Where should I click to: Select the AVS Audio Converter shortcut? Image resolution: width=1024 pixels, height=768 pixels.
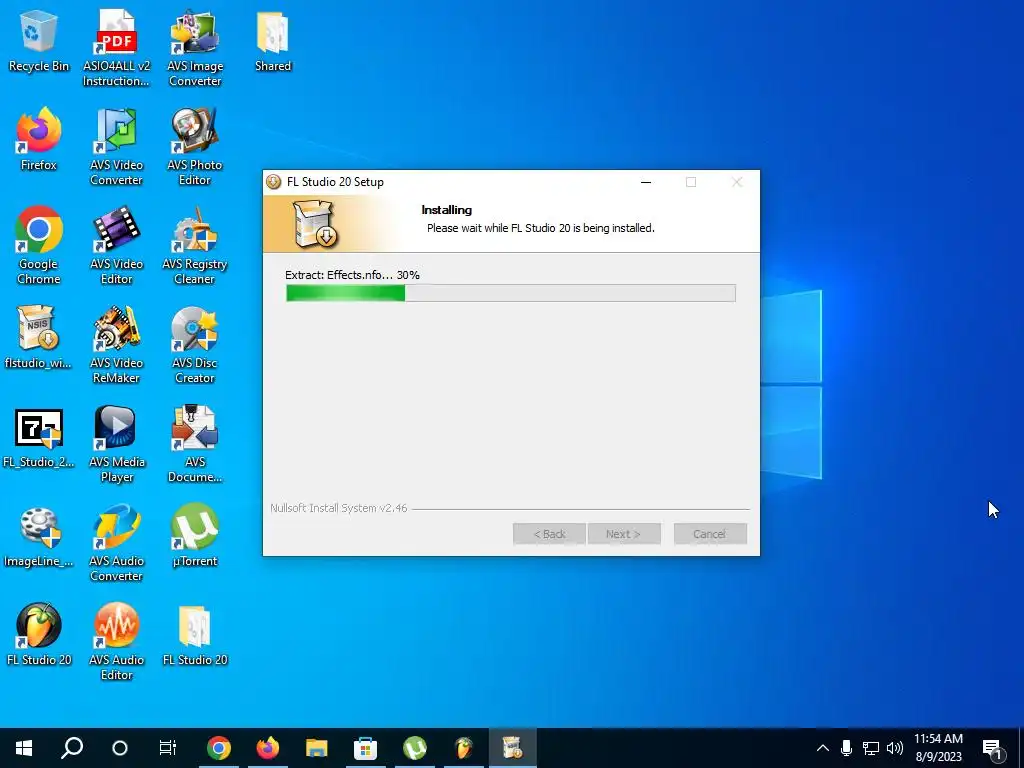coord(116,543)
